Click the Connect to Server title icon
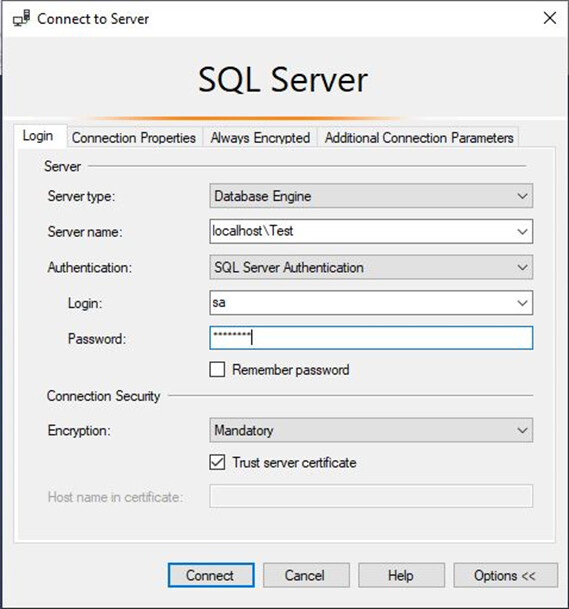Viewport: 569px width, 609px height. coord(21,18)
